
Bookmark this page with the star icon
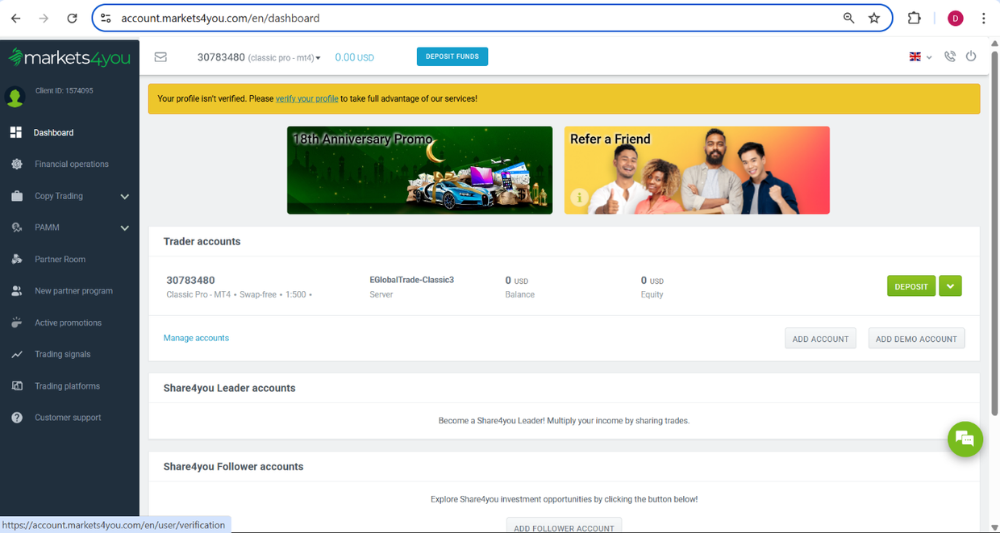tap(874, 18)
